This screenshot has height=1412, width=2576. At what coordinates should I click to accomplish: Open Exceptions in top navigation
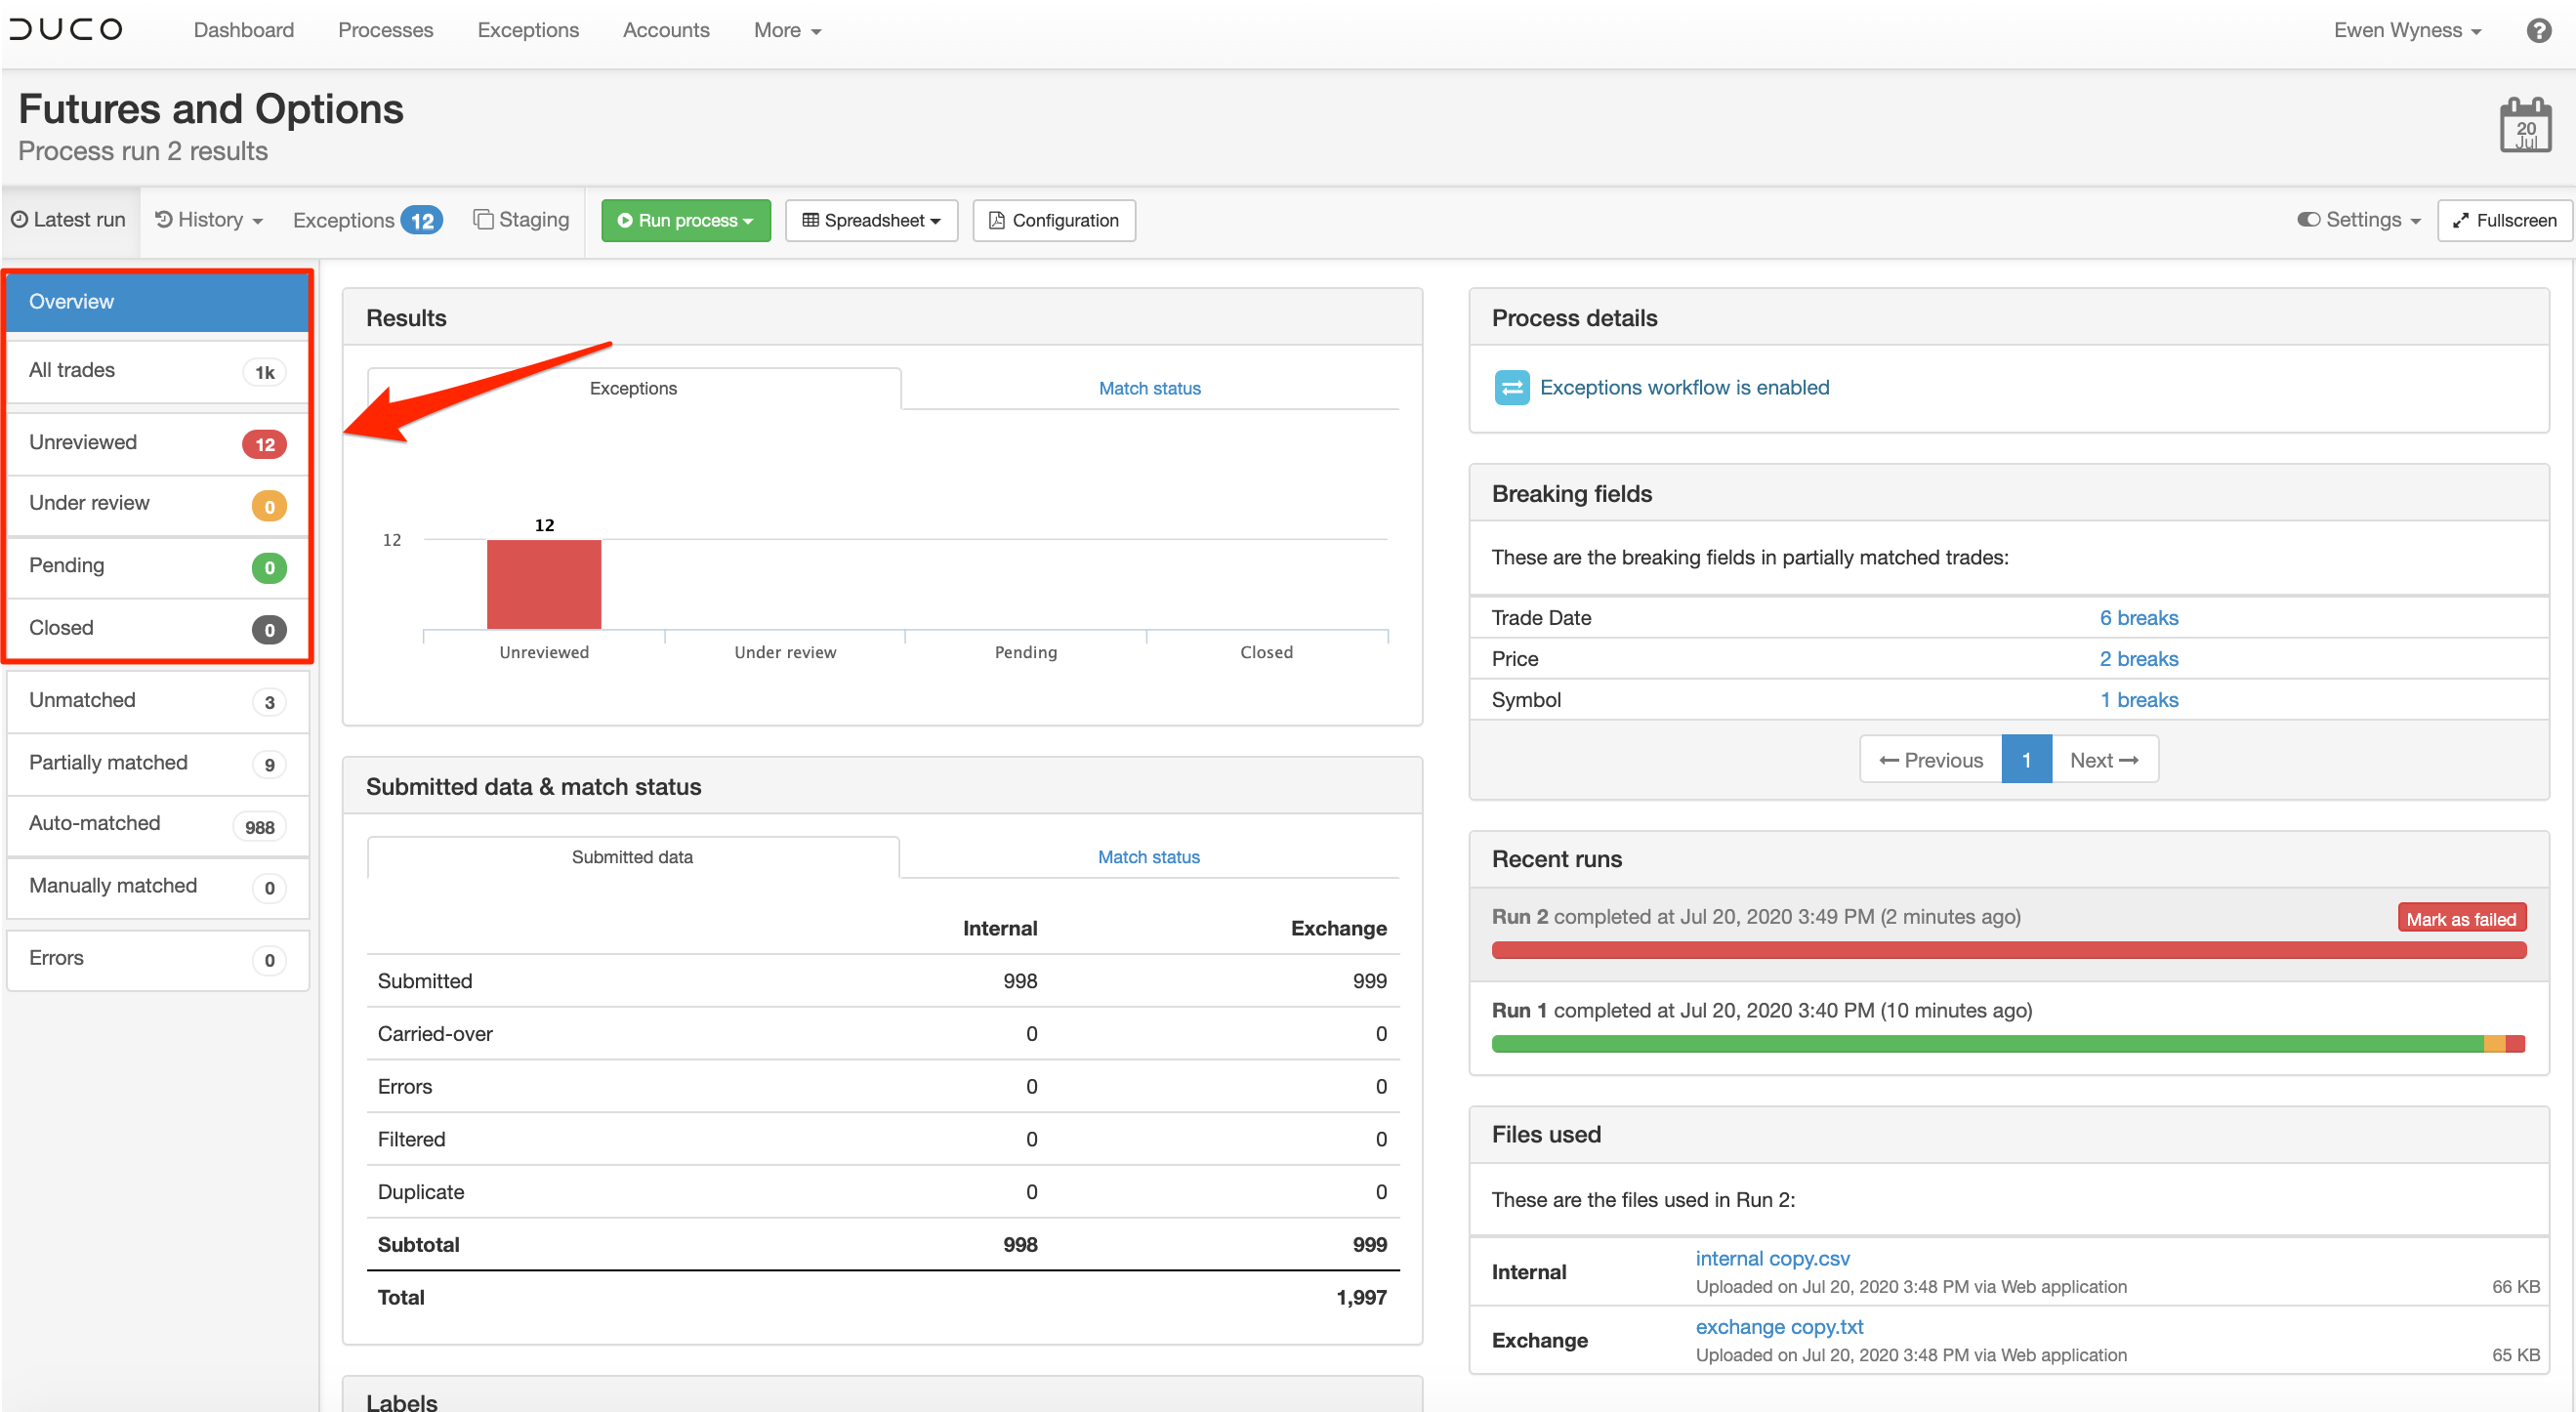click(x=528, y=30)
